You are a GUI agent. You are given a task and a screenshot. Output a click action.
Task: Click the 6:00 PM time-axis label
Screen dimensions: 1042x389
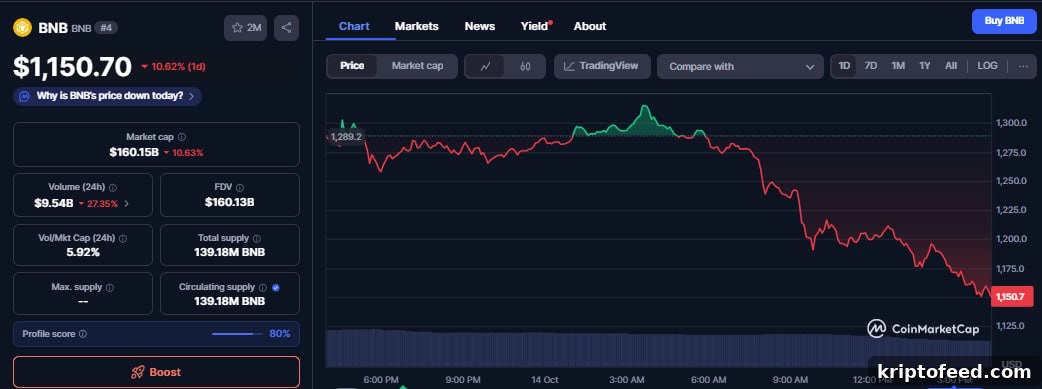click(x=381, y=380)
